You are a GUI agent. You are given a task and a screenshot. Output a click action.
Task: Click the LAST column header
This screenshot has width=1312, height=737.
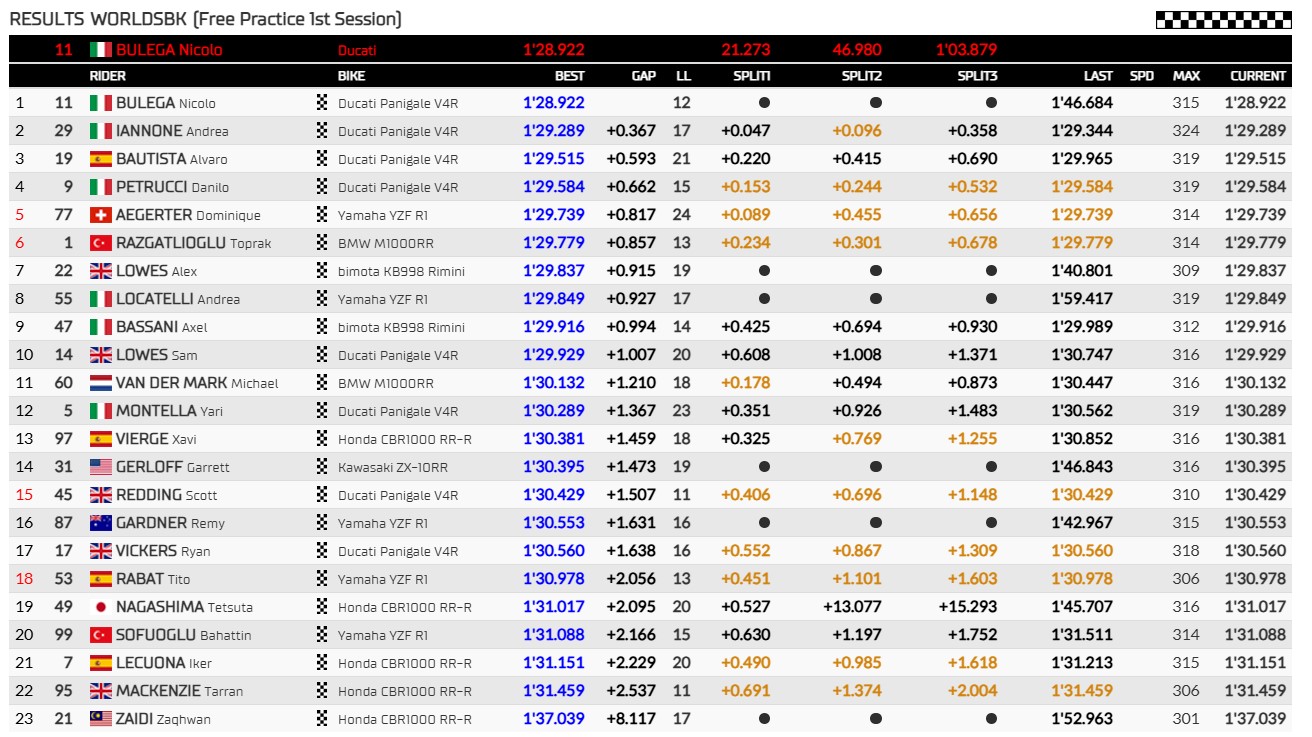[x=1098, y=76]
